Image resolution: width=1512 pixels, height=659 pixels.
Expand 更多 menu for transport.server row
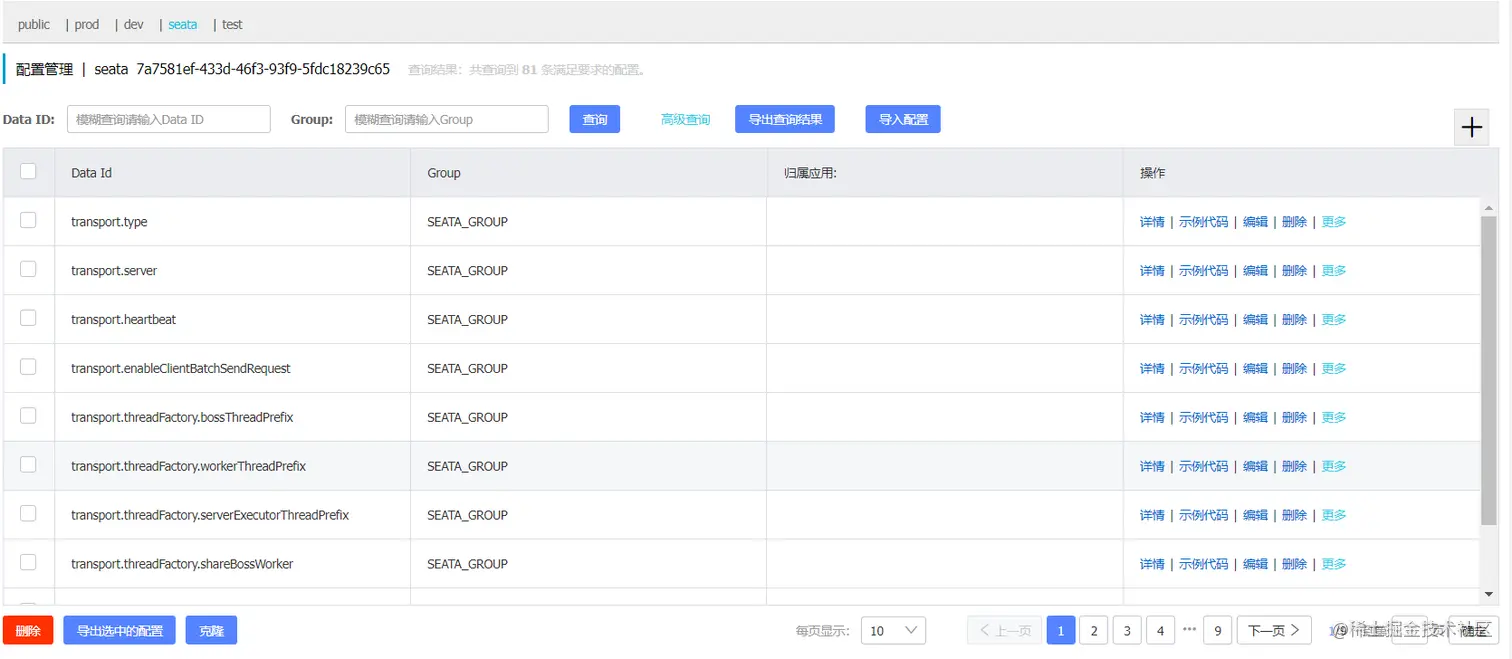click(1334, 271)
